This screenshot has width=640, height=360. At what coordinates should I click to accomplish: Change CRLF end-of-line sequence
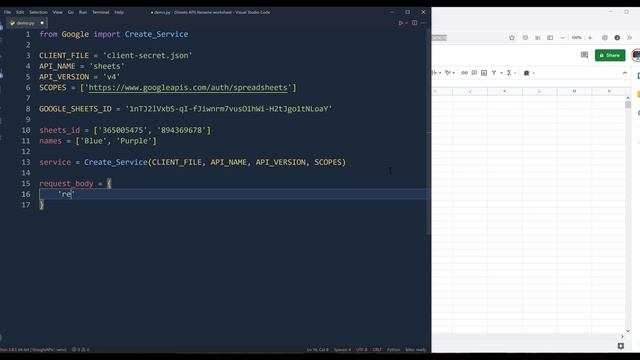(377, 350)
